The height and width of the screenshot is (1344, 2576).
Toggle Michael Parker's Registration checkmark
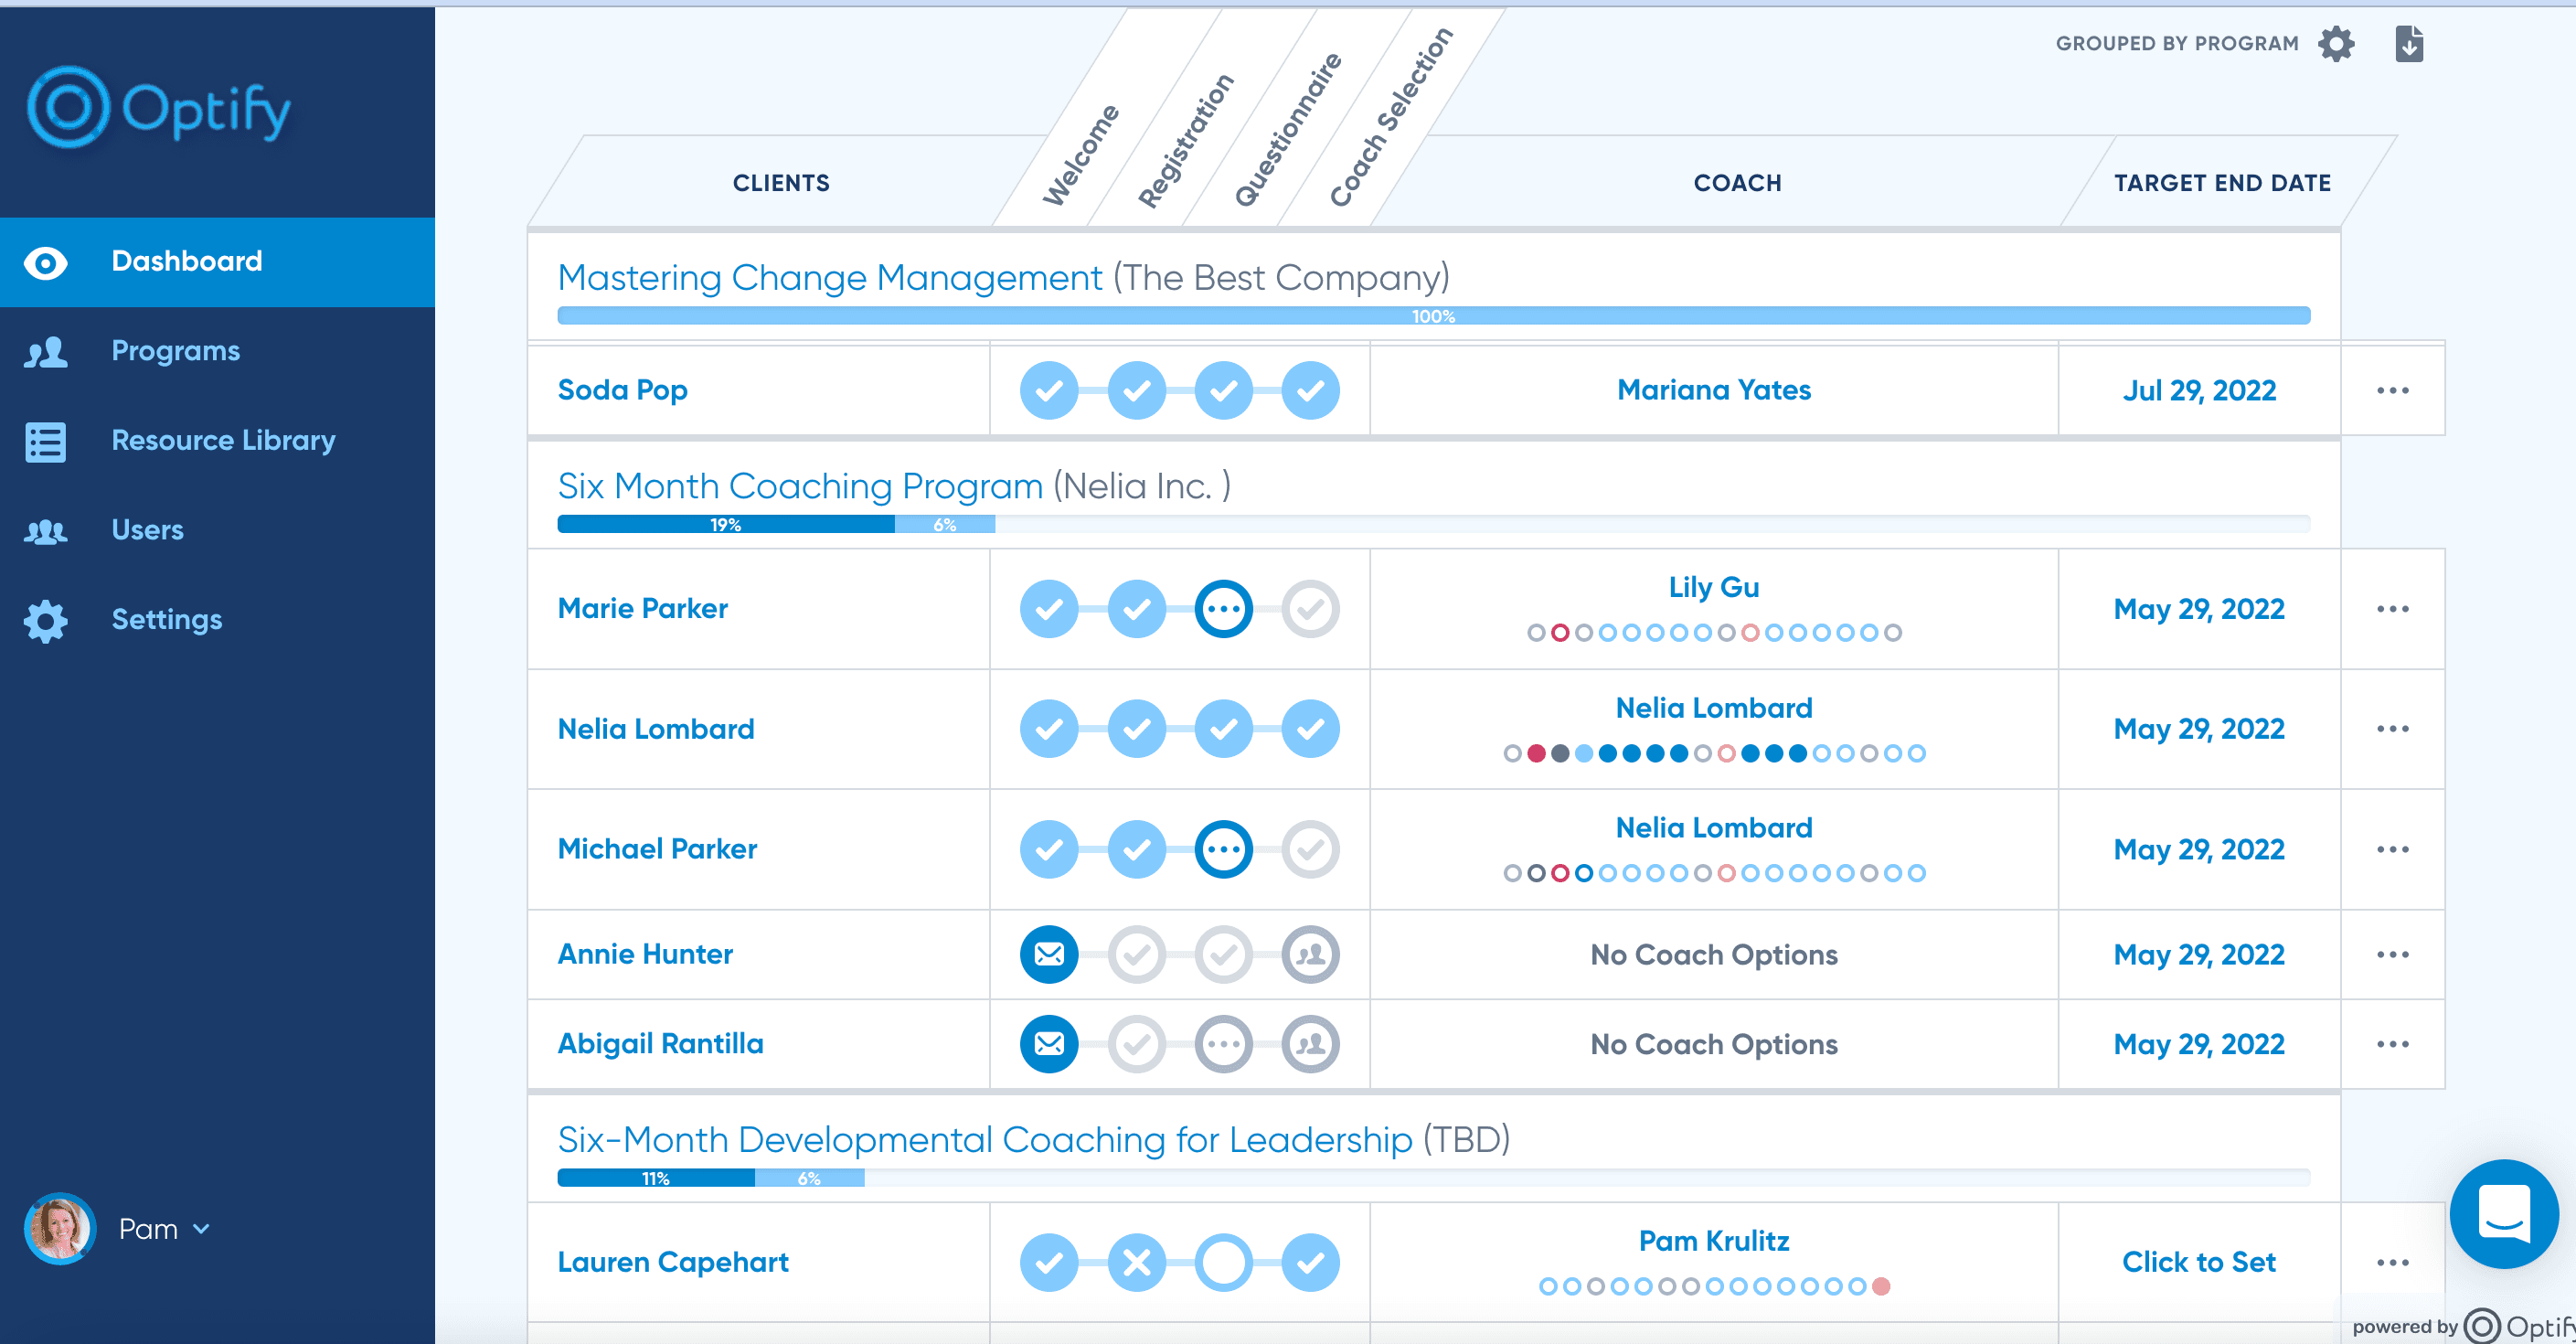pos(1136,849)
